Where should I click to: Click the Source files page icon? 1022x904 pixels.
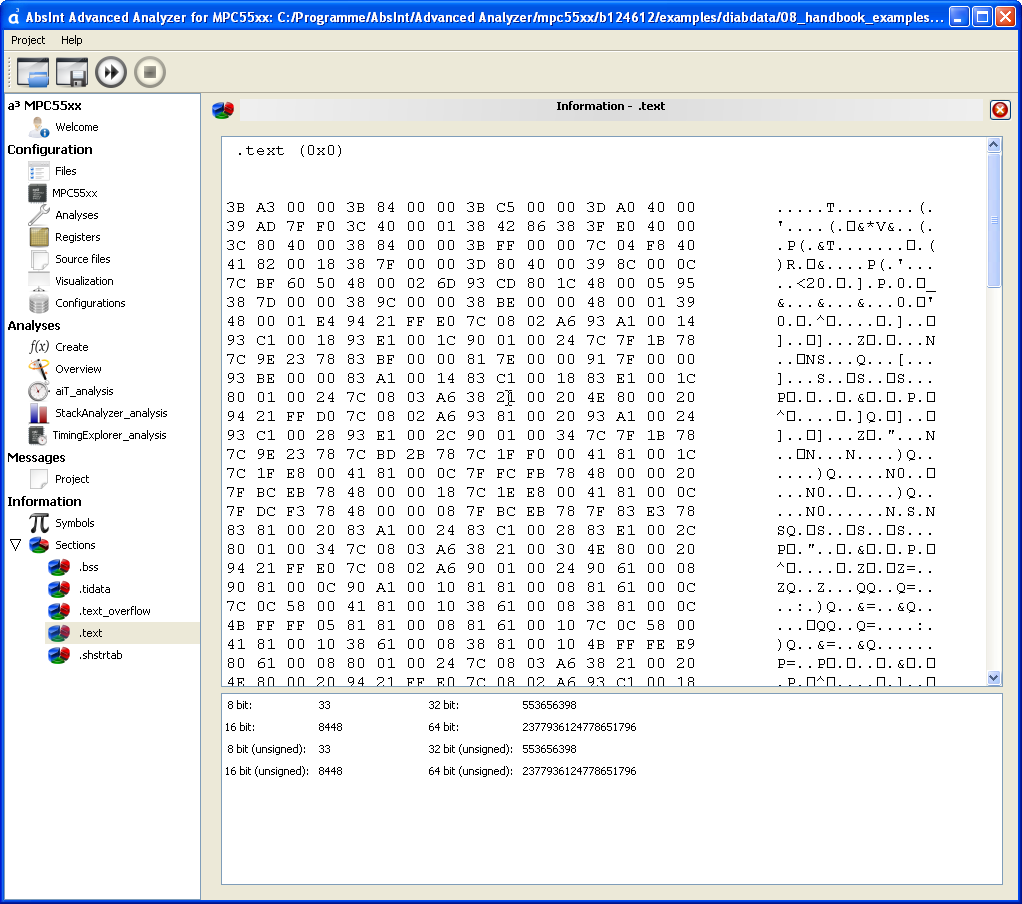(x=39, y=259)
